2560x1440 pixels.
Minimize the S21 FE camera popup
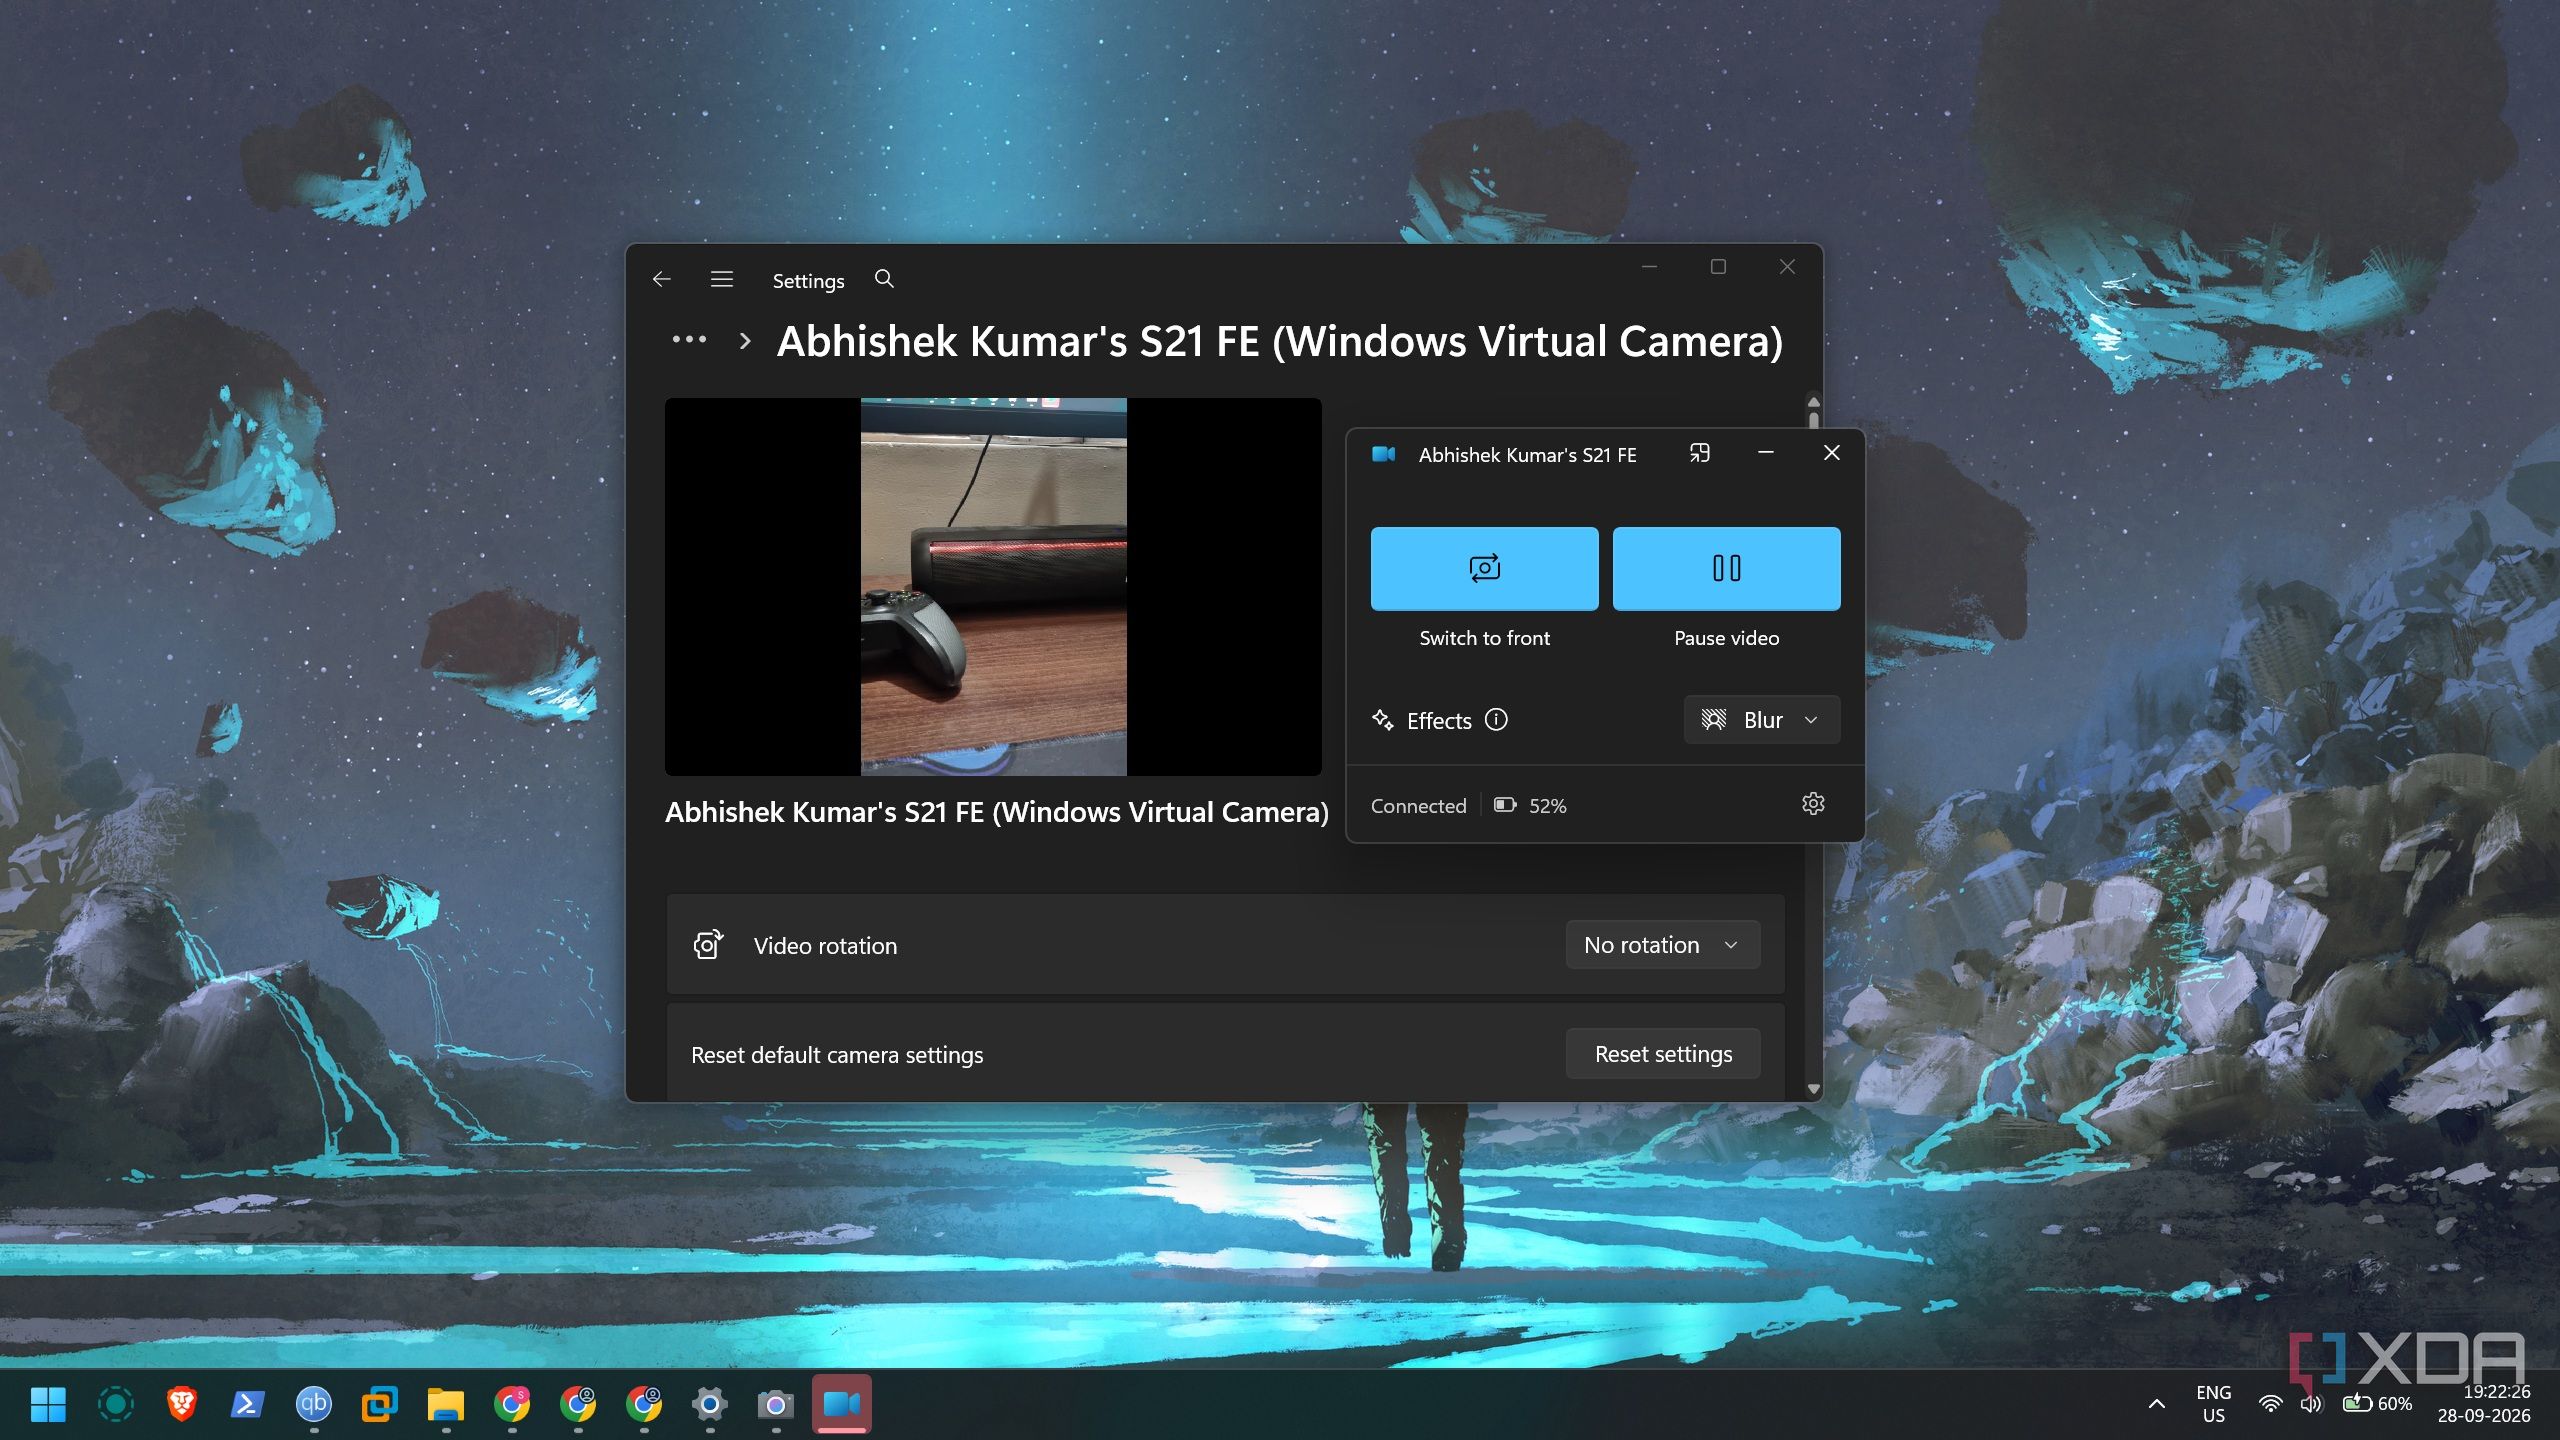coord(1766,453)
